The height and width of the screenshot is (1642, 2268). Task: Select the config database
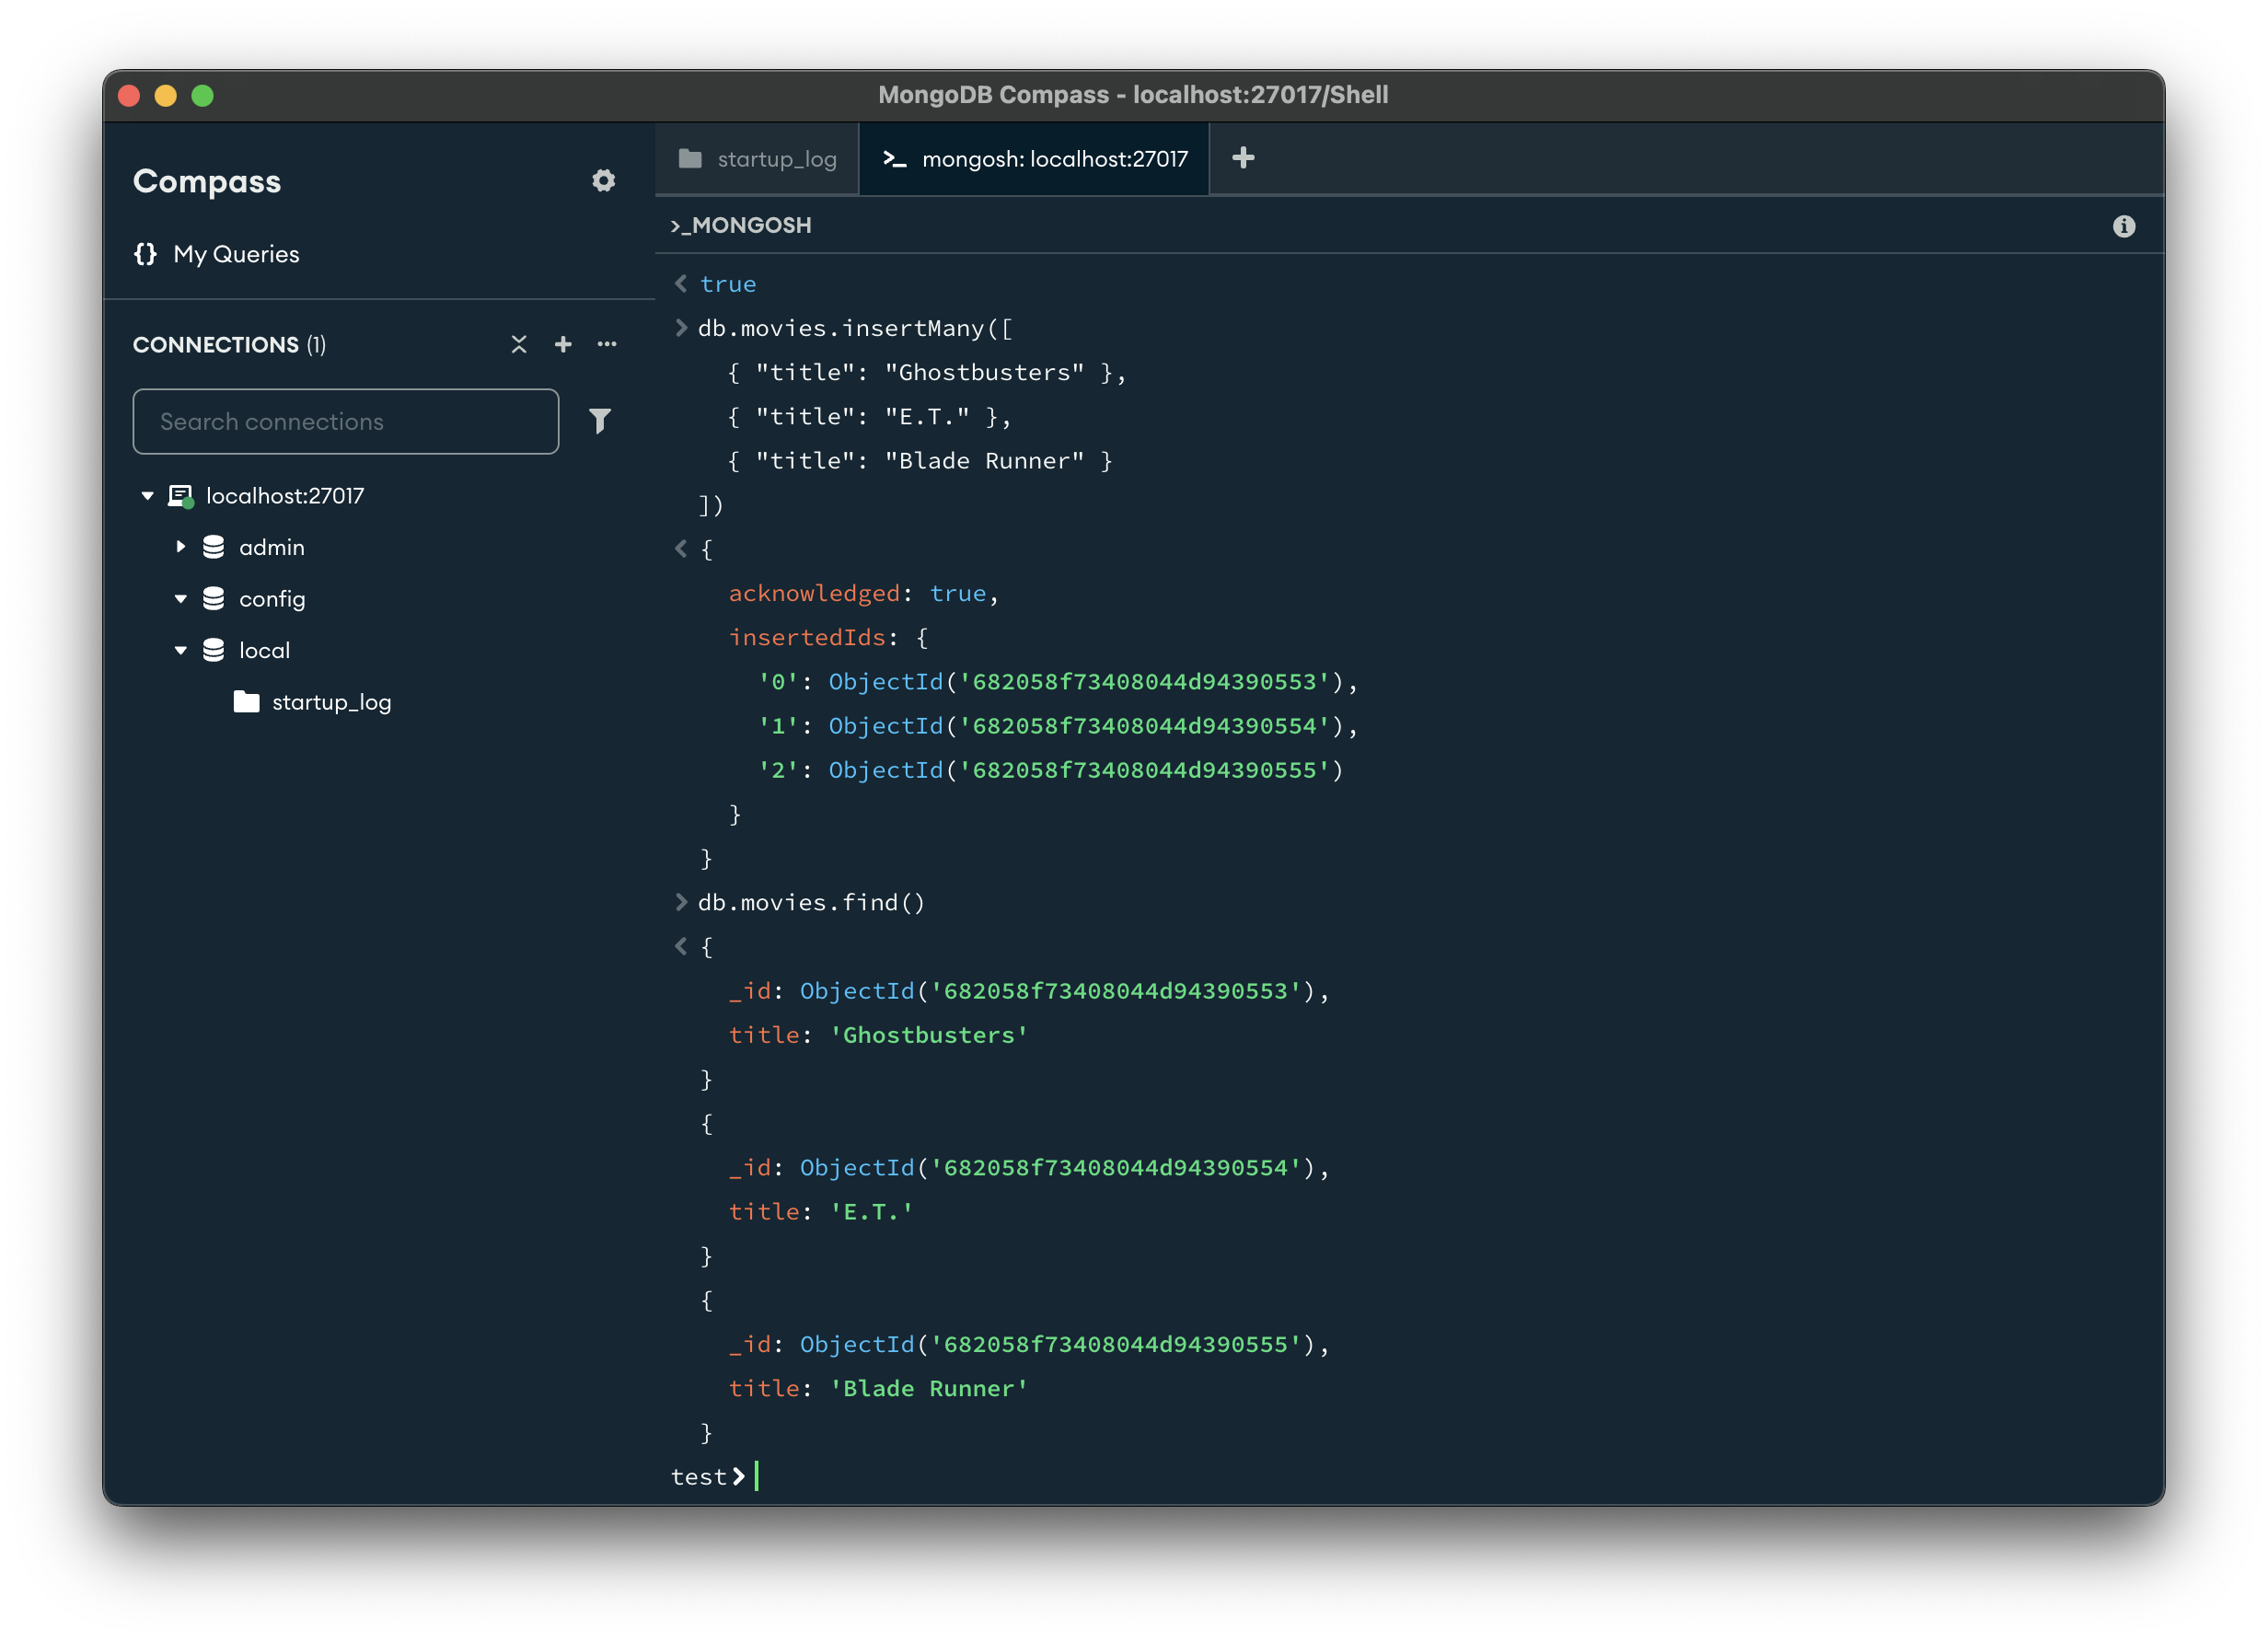pos(272,599)
